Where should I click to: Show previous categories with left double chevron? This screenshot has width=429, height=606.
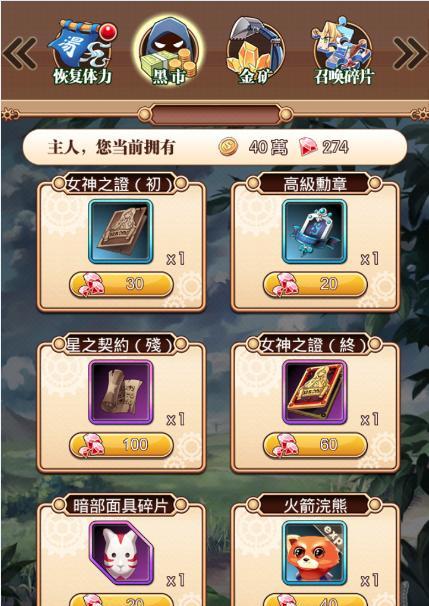click(x=19, y=53)
